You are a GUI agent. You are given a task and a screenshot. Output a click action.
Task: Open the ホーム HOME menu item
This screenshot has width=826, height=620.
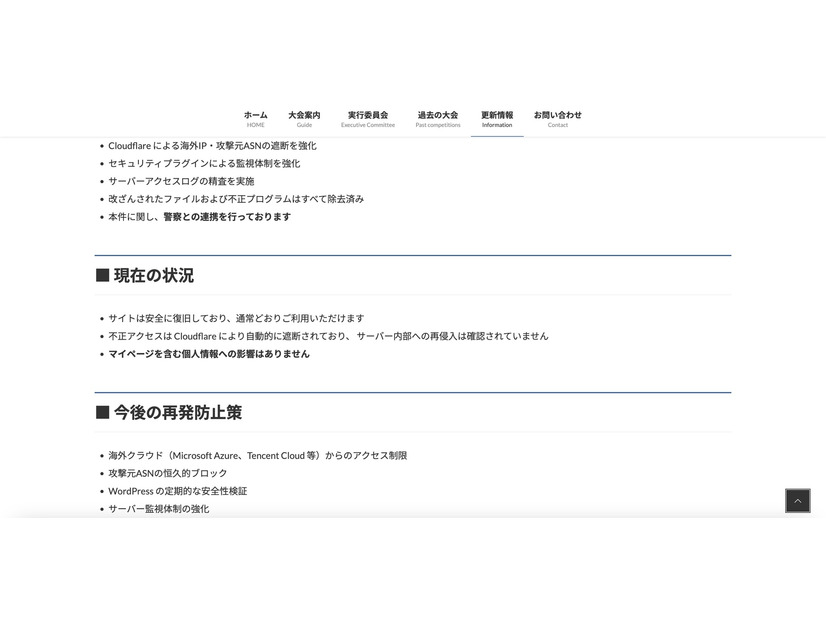(255, 119)
